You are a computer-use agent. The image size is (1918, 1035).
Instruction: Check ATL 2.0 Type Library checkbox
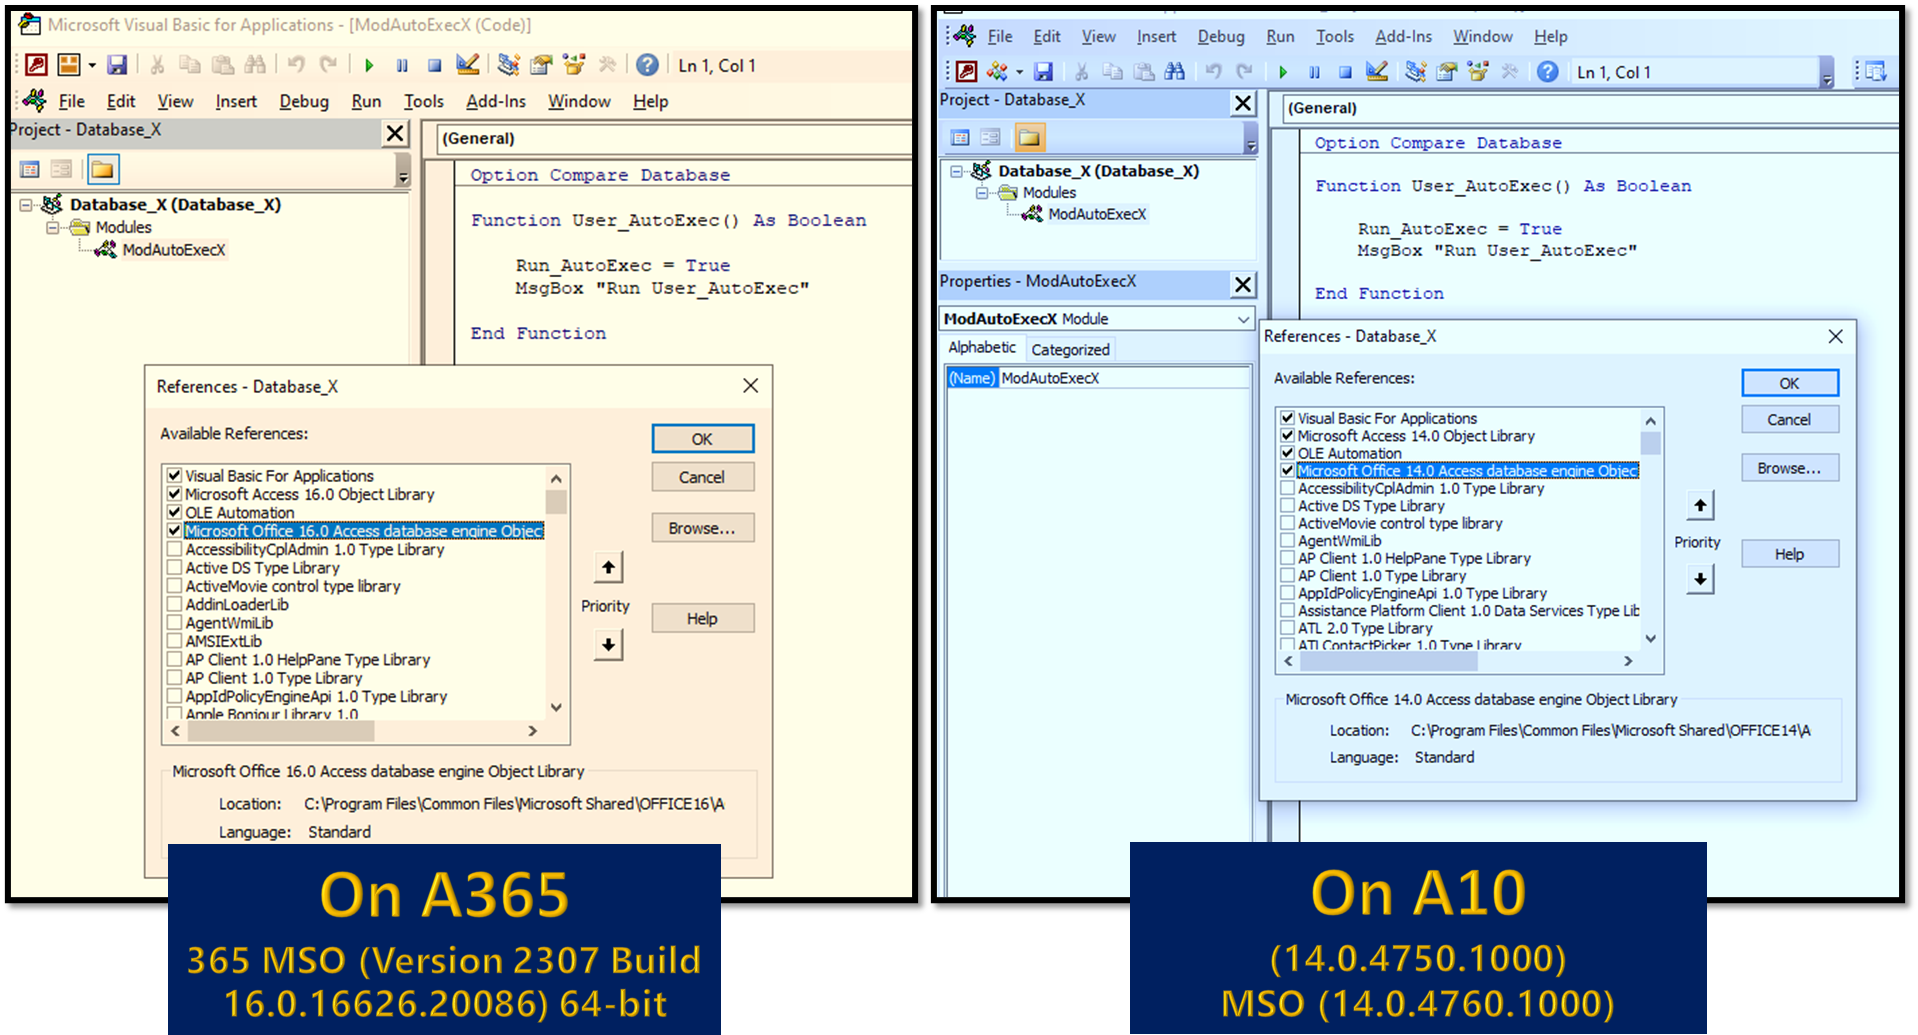(1288, 628)
